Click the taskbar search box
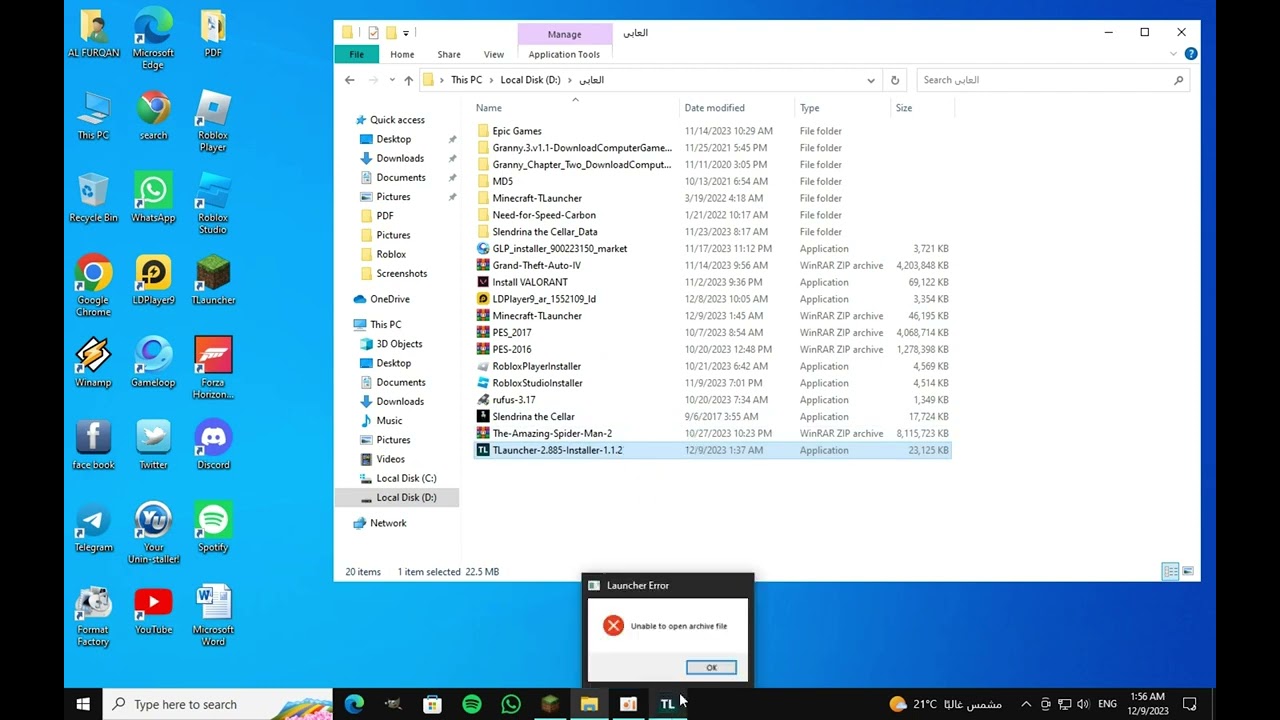 point(218,704)
